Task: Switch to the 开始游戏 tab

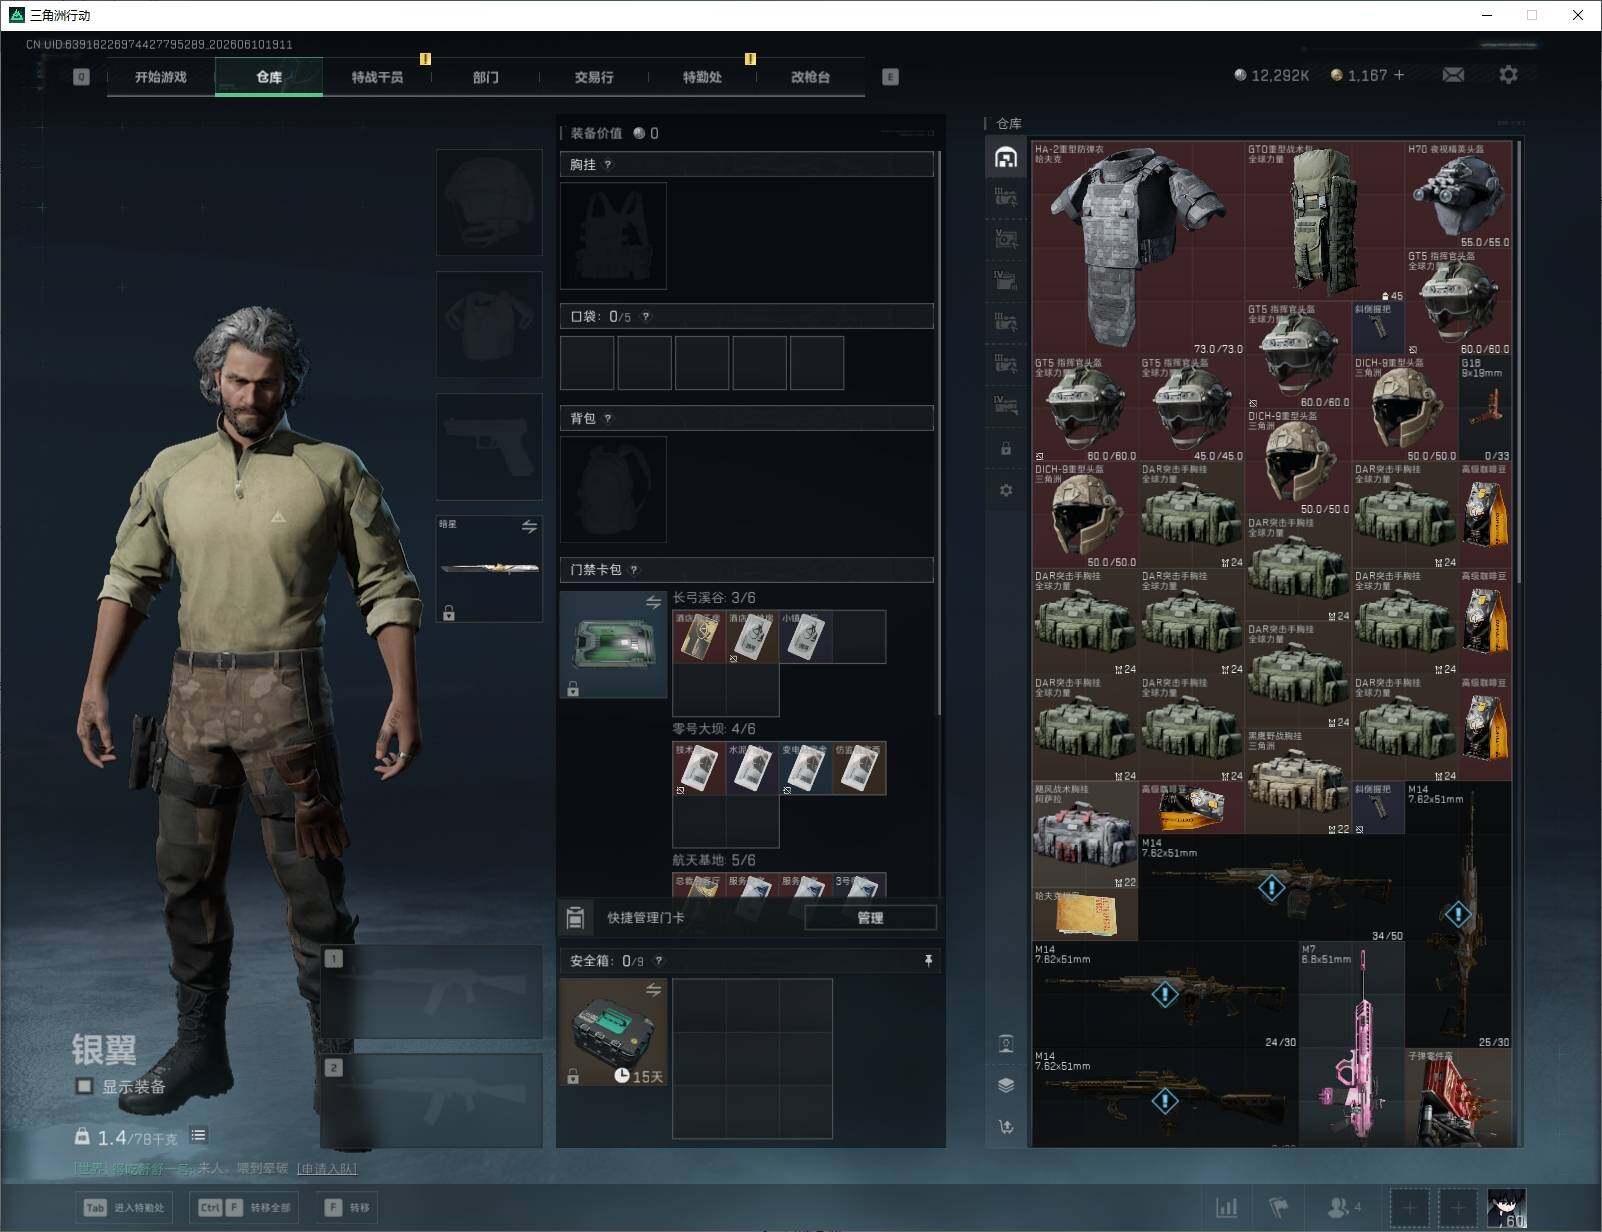Action: click(161, 77)
